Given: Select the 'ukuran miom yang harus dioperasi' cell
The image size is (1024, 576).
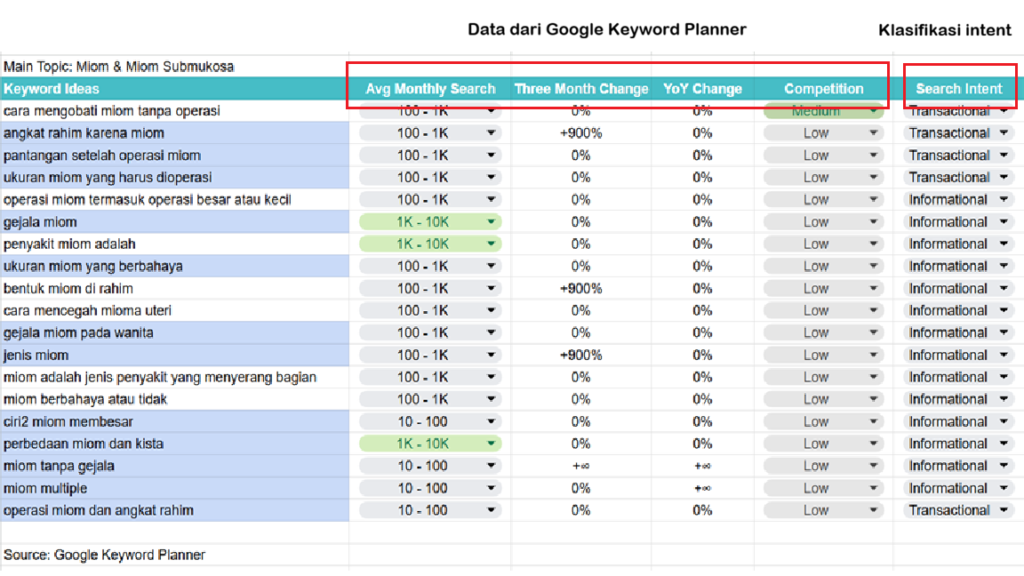Looking at the screenshot, I should [x=174, y=178].
